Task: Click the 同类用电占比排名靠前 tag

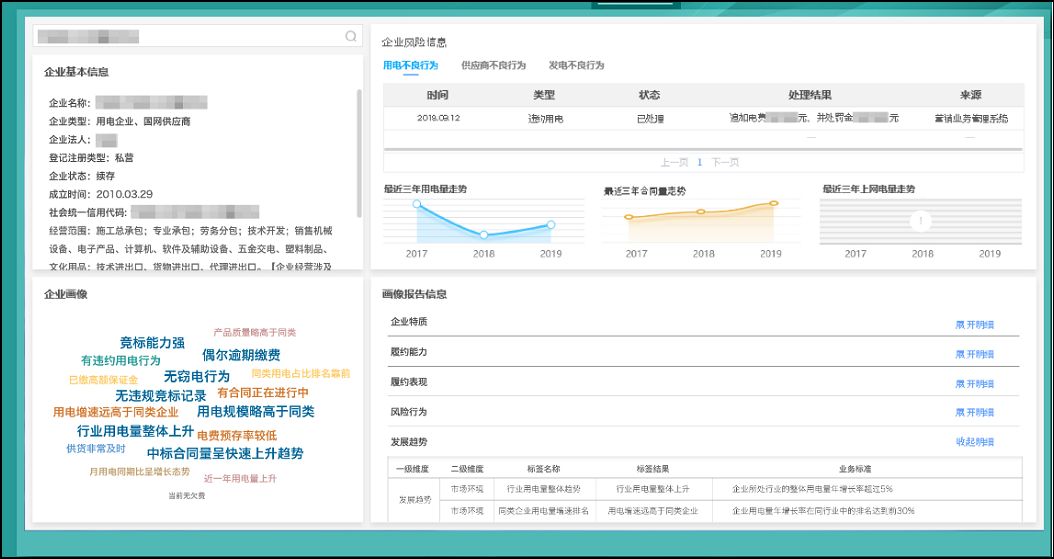Action: pos(301,374)
